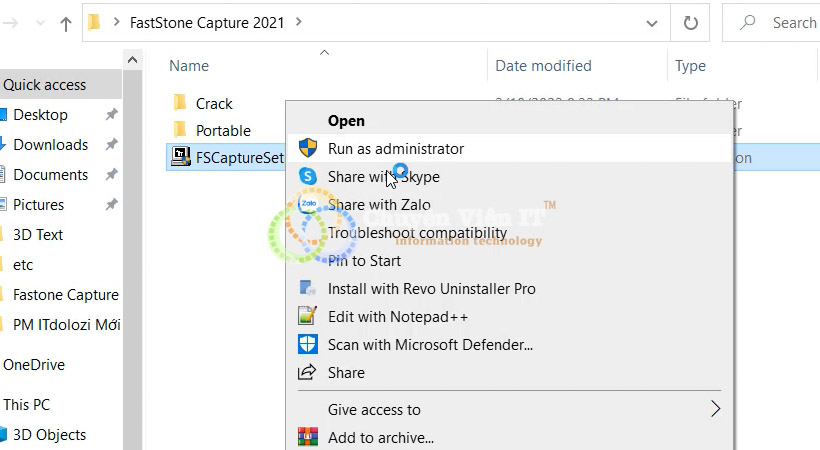820x450 pixels.
Task: Choose Troubleshoot compatibility option
Action: (417, 233)
